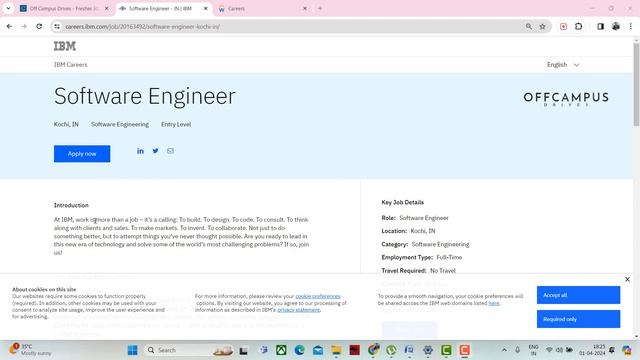Image resolution: width=640 pixels, height=360 pixels.
Task: Click the red extension icon in toolbar
Action: 563,27
